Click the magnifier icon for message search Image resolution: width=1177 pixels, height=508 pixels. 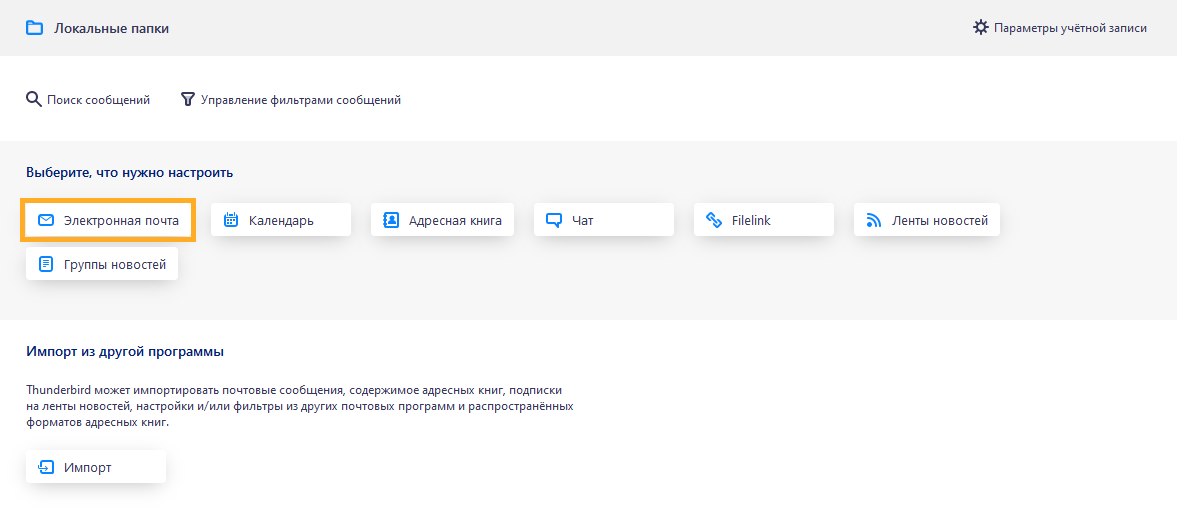33,99
